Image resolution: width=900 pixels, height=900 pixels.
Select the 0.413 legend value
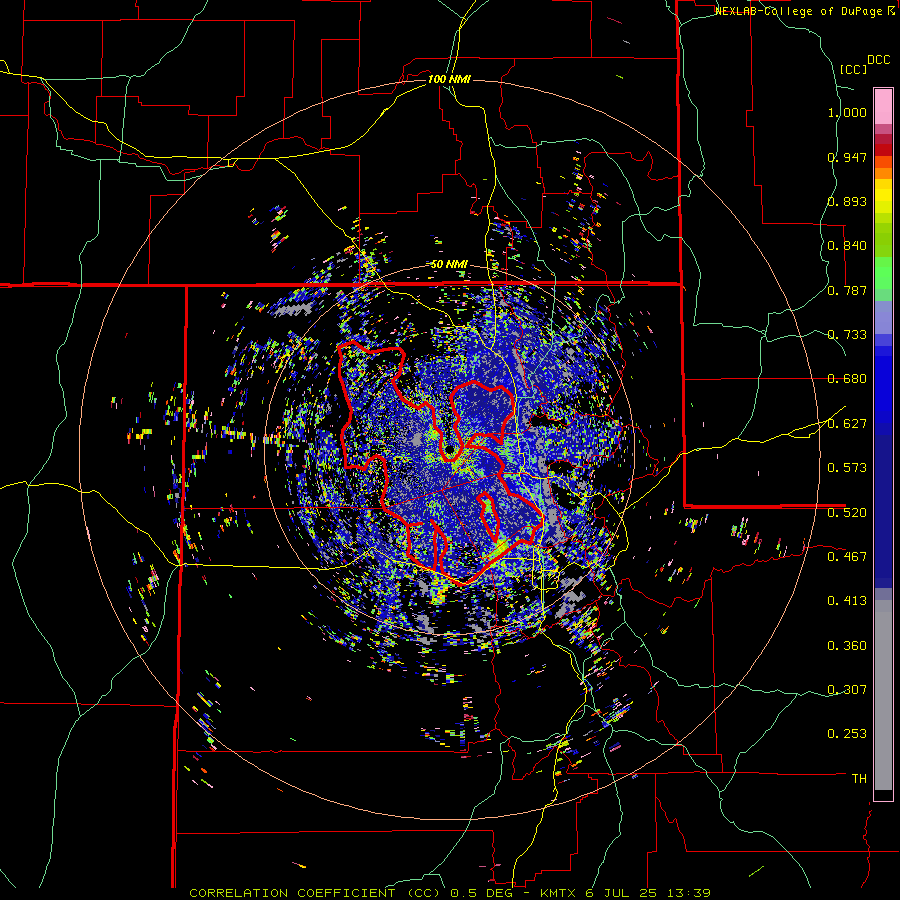tap(847, 601)
